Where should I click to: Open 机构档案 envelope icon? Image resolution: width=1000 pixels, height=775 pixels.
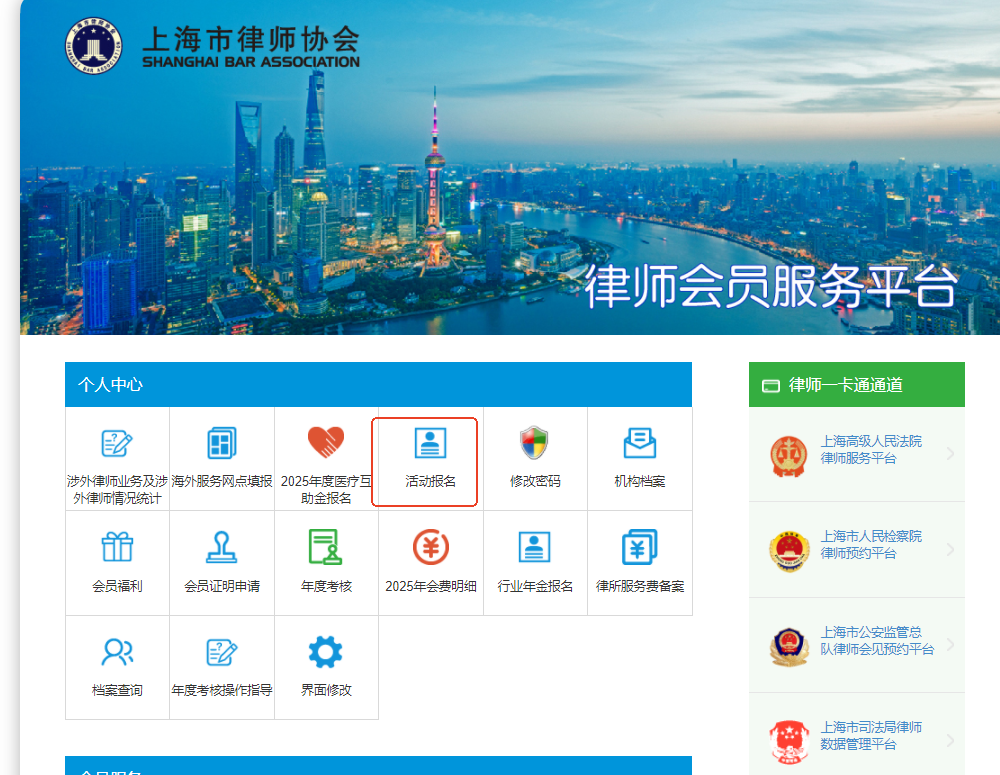(x=639, y=443)
